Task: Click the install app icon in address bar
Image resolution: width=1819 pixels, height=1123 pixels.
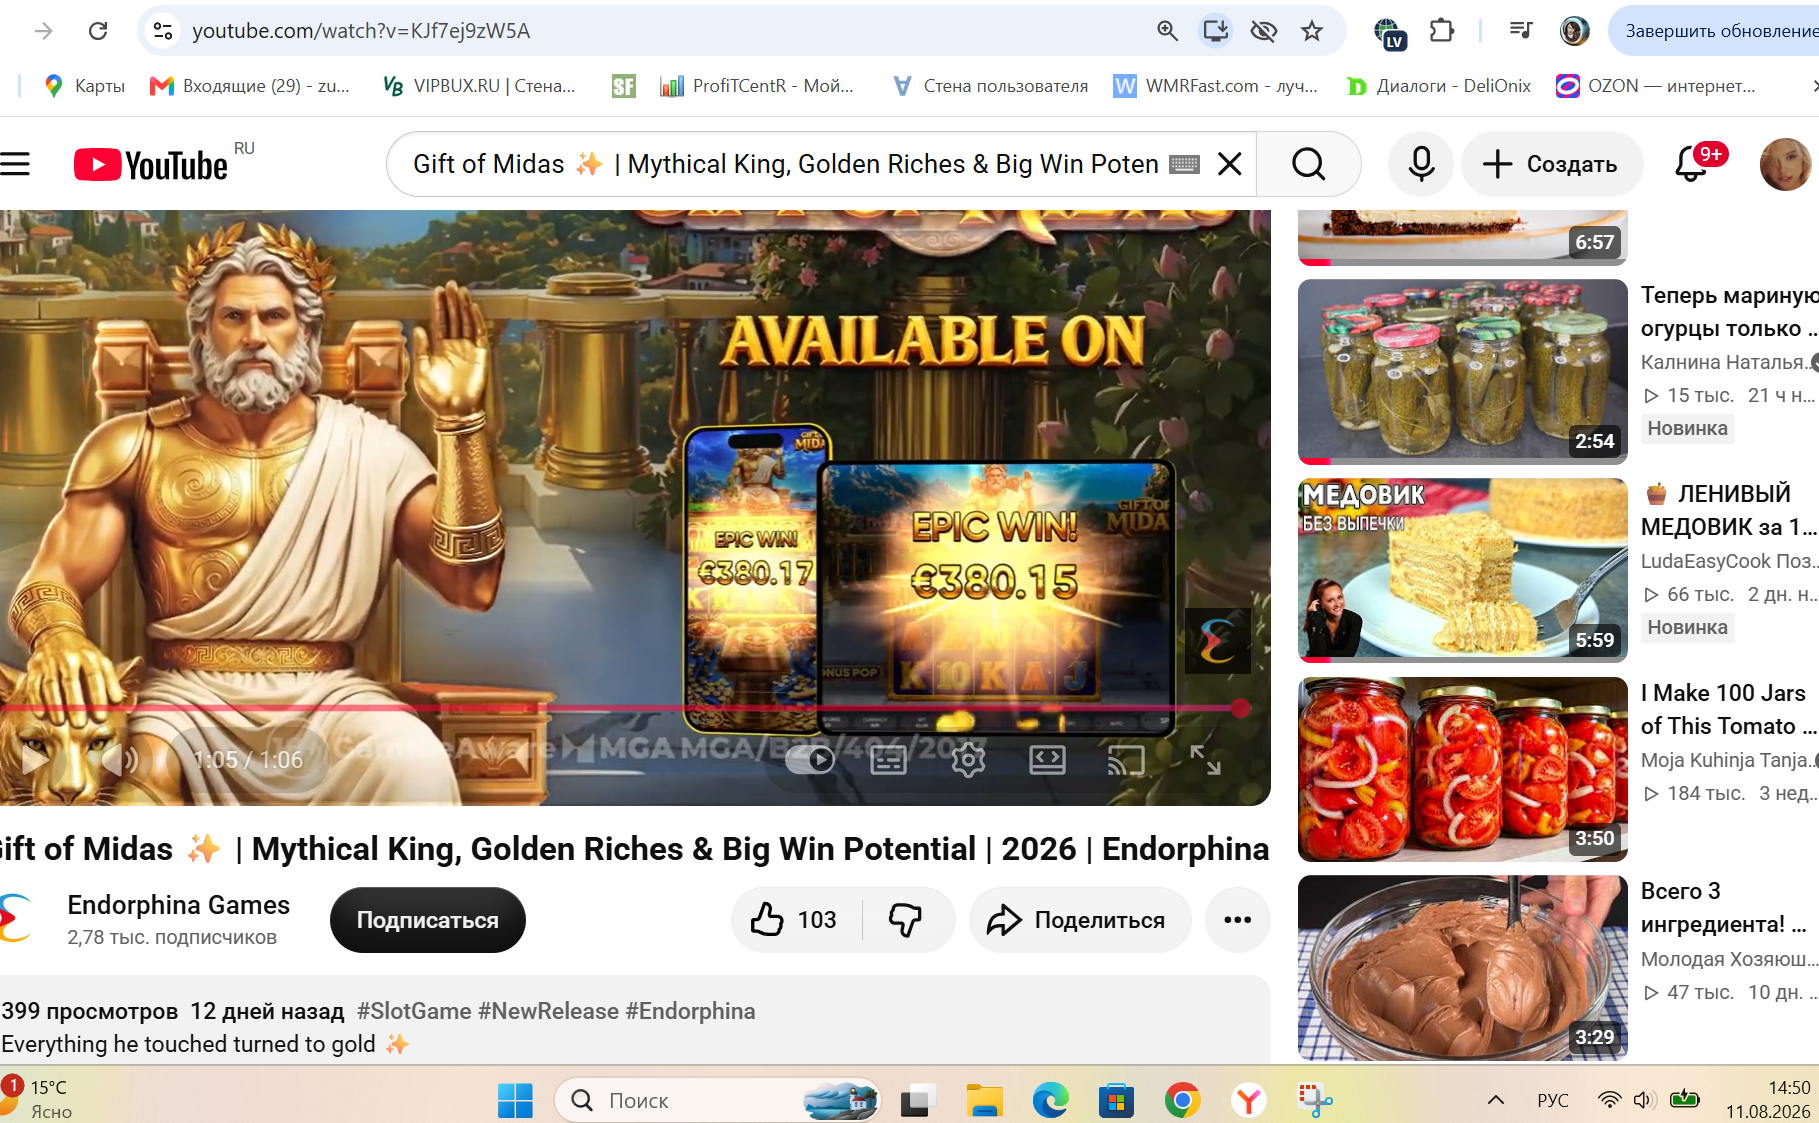Action: click(x=1215, y=31)
